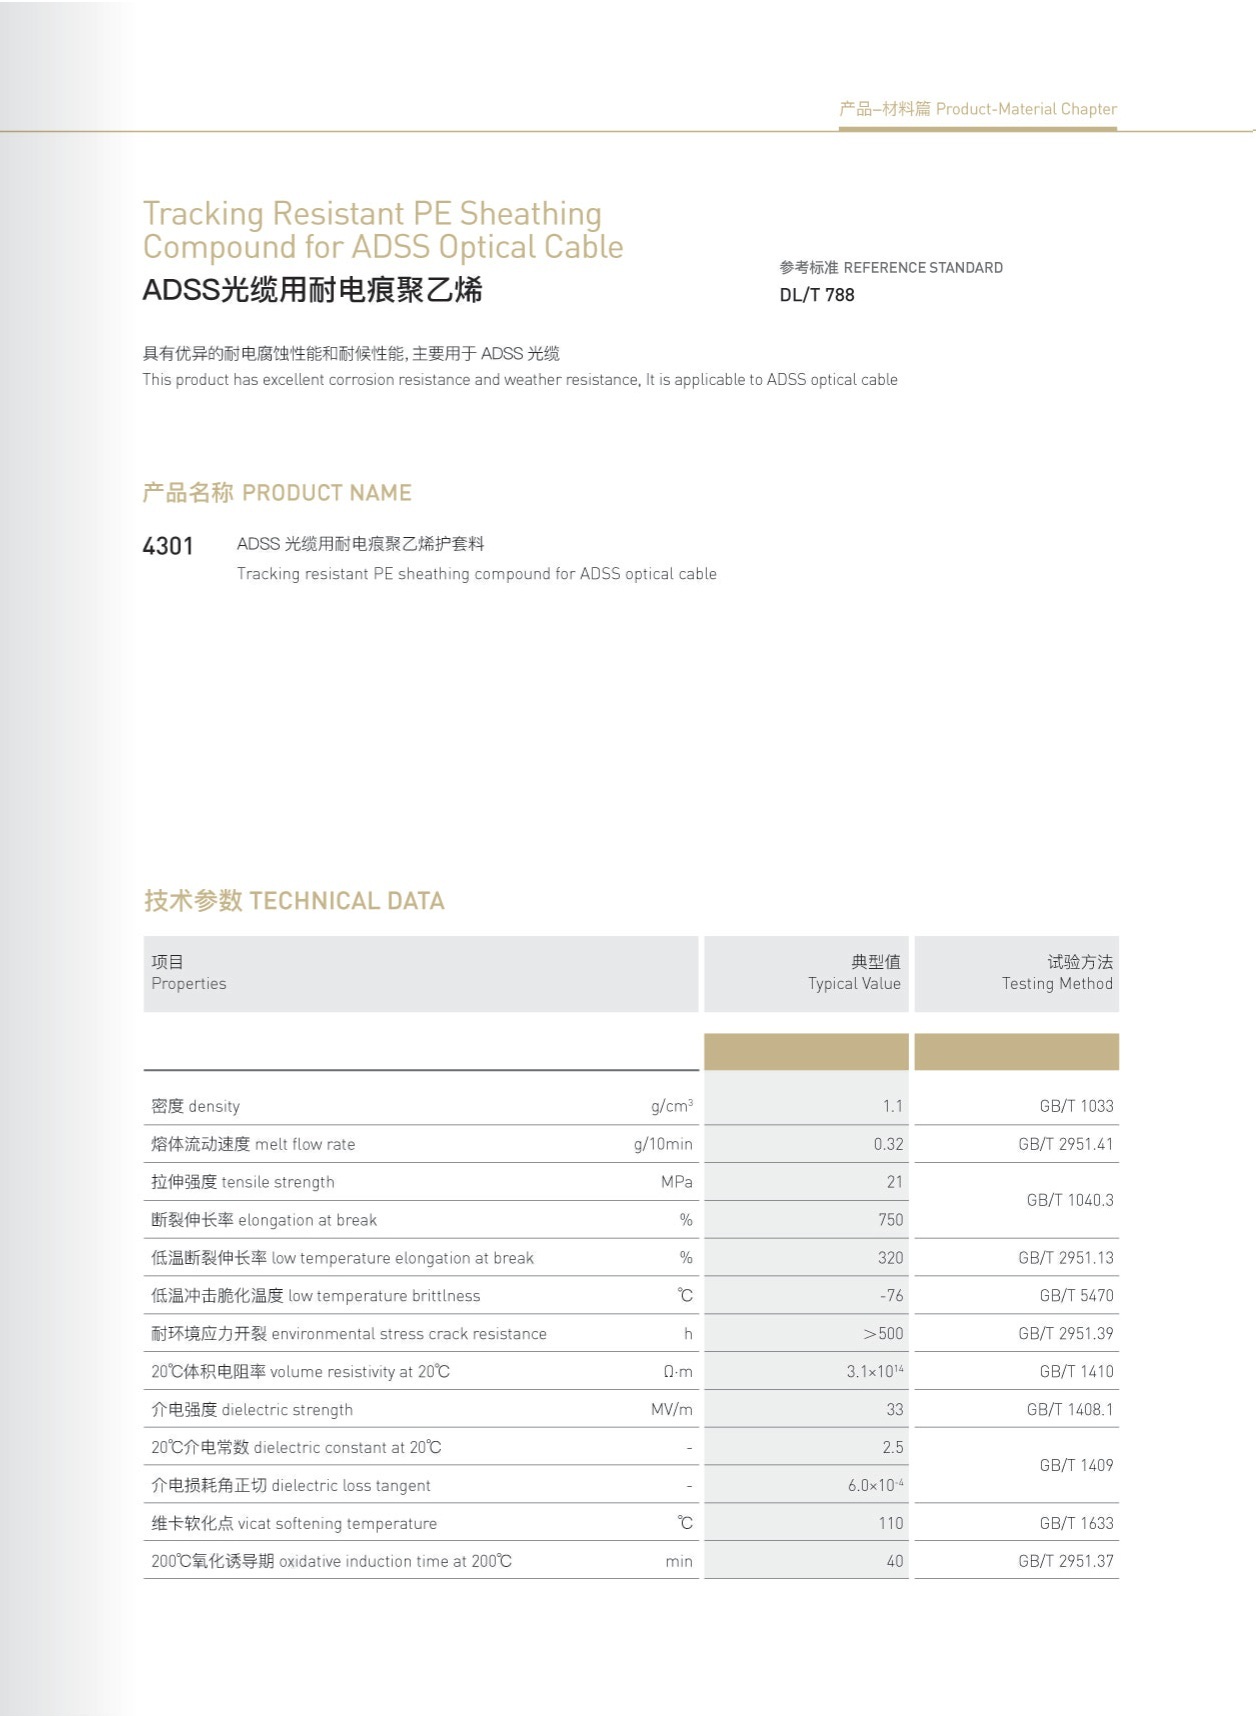Click the gold bar under Typical Value

(806, 1052)
